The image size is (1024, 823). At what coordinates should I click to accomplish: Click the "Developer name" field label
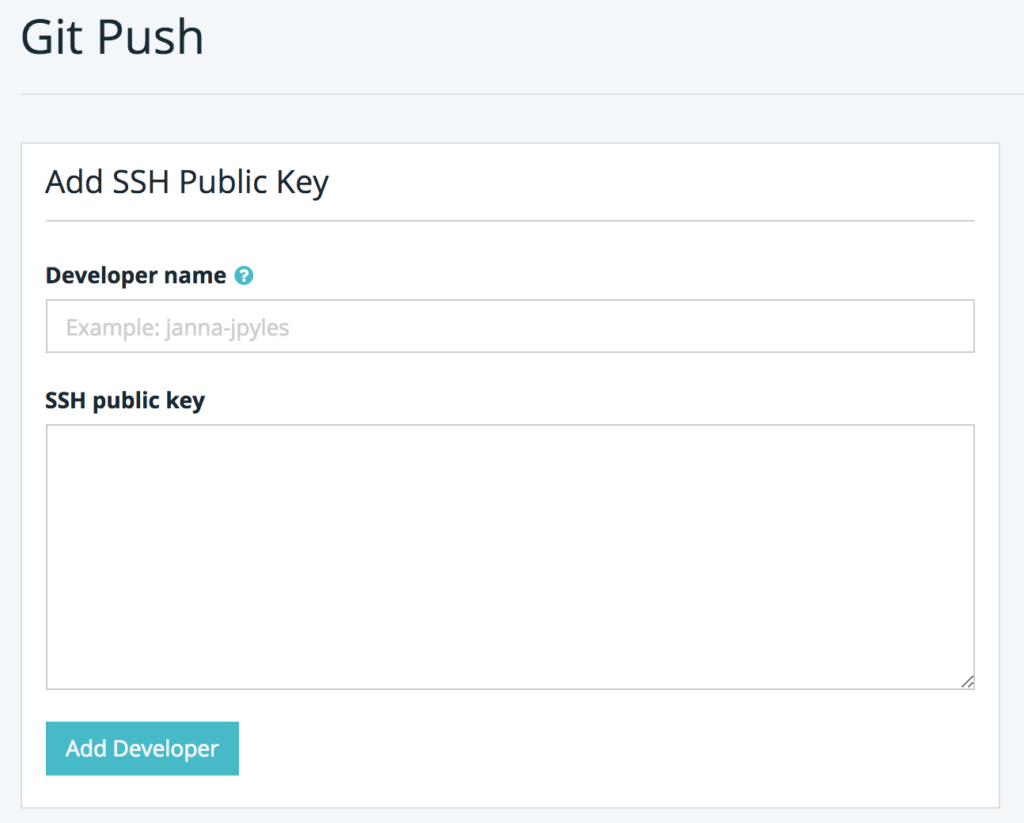point(136,276)
